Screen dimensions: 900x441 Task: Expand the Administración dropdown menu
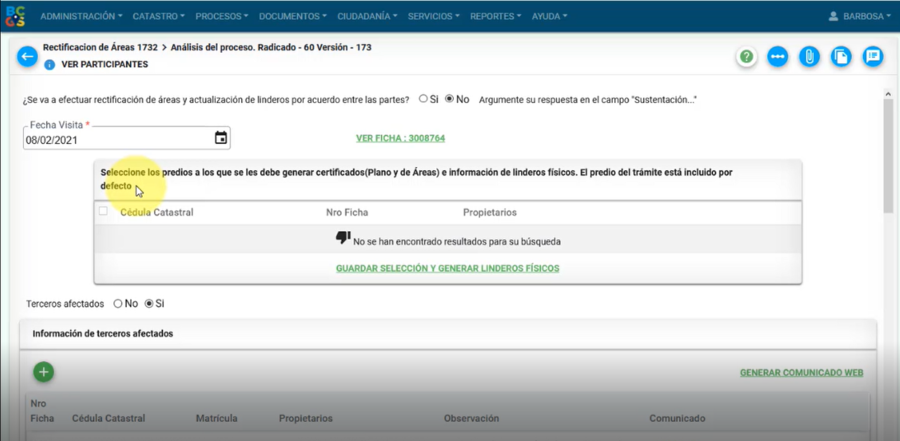tap(81, 16)
